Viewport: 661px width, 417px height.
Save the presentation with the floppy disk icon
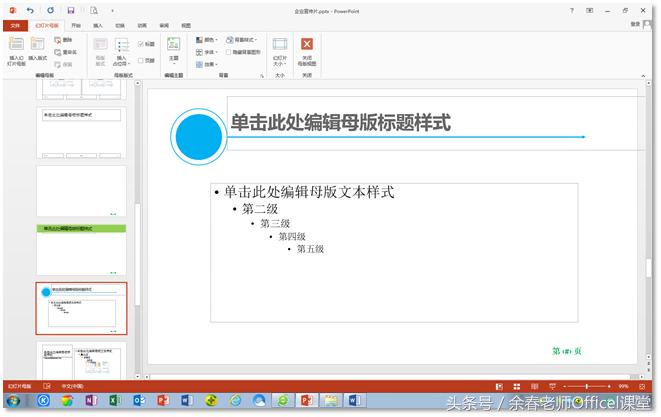tap(71, 10)
